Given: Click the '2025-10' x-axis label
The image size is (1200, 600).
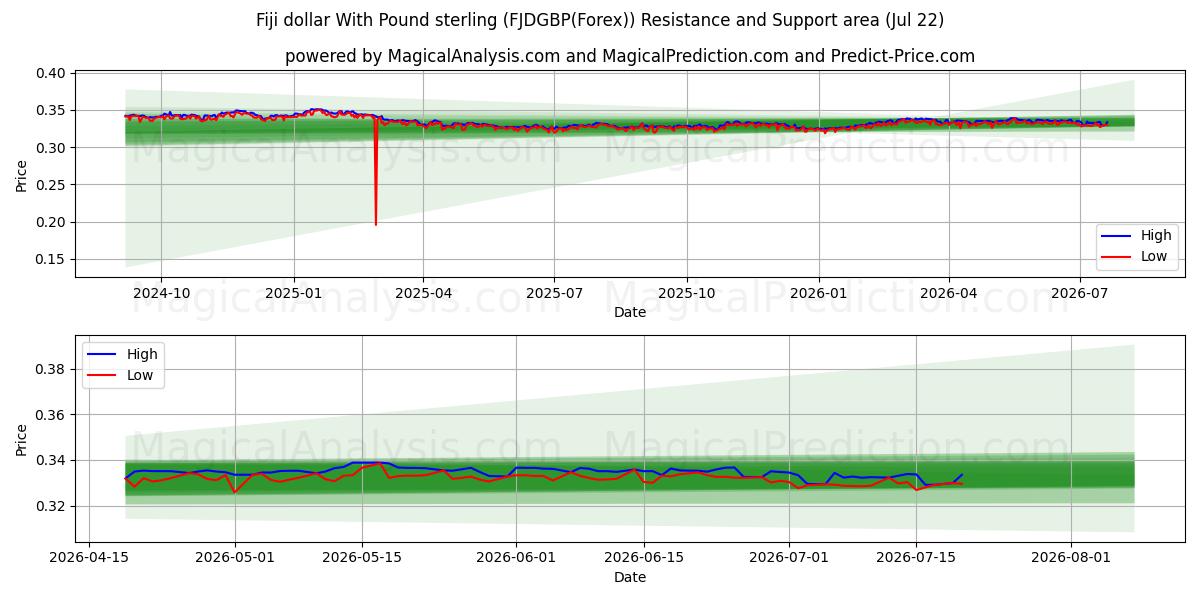Looking at the screenshot, I should pos(686,294).
